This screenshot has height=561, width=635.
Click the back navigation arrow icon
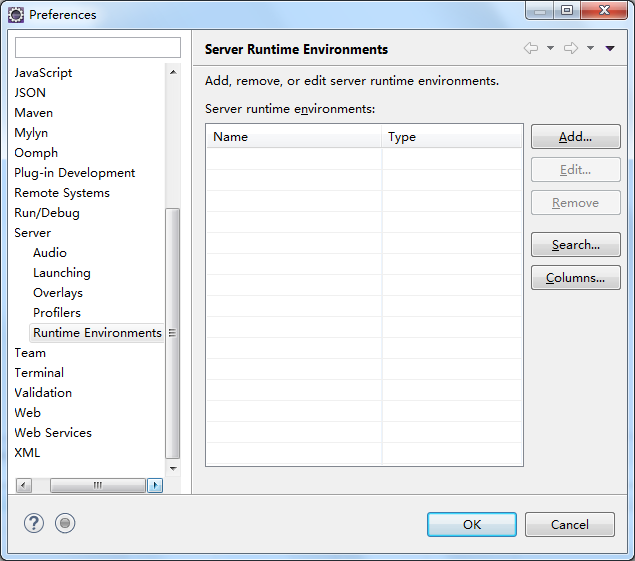(531, 48)
